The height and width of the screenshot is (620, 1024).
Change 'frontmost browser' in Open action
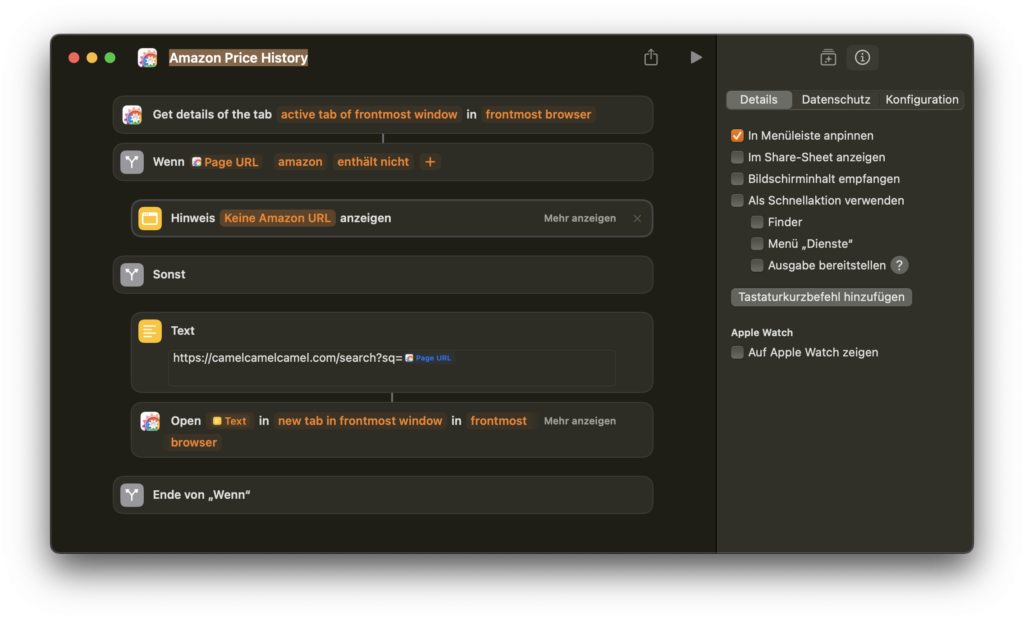pyautogui.click(x=498, y=421)
